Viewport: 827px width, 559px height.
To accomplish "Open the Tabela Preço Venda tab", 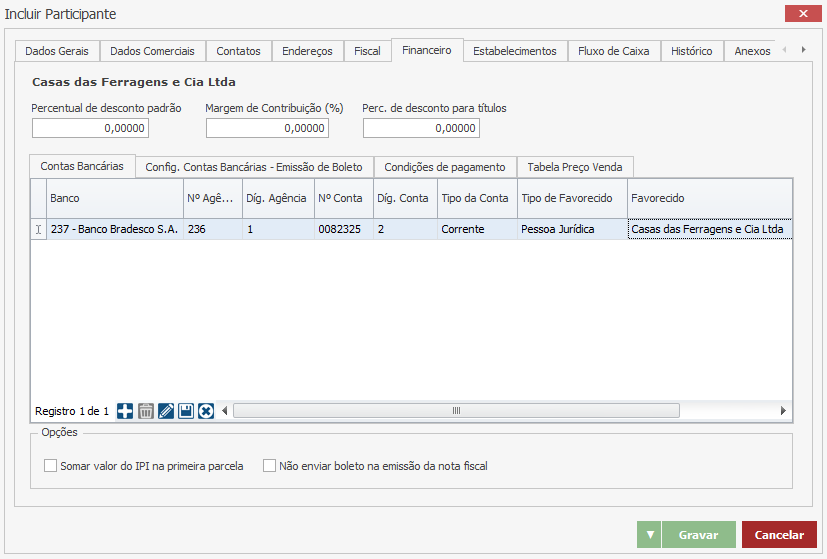I will point(574,167).
